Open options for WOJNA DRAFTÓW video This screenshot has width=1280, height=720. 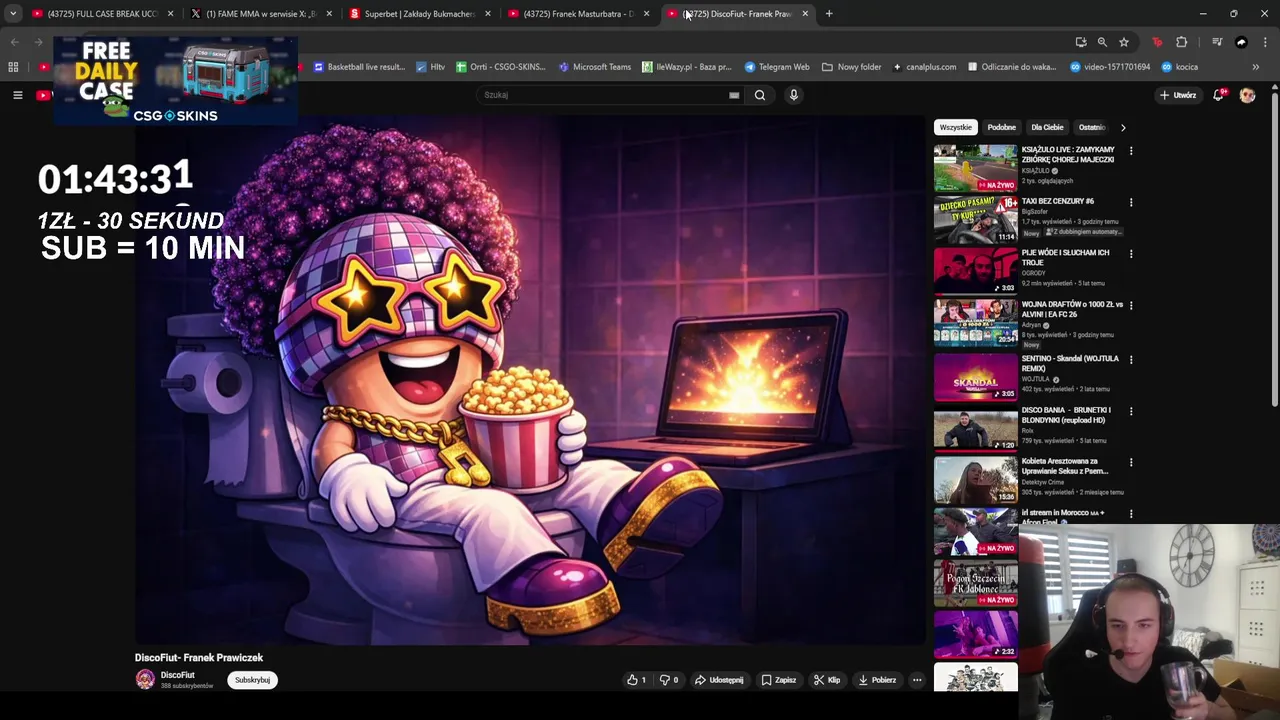coord(1131,305)
